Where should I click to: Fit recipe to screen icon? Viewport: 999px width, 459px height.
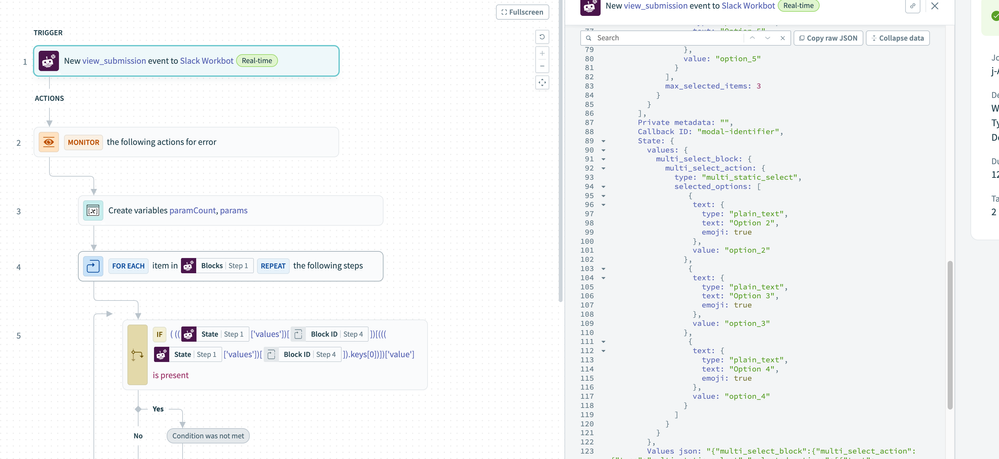point(542,82)
